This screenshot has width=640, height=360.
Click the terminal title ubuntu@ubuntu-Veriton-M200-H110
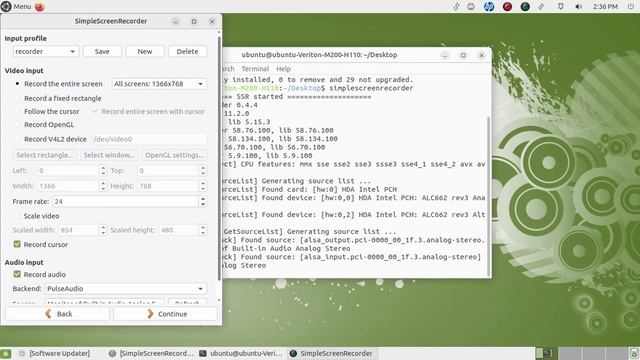point(319,55)
